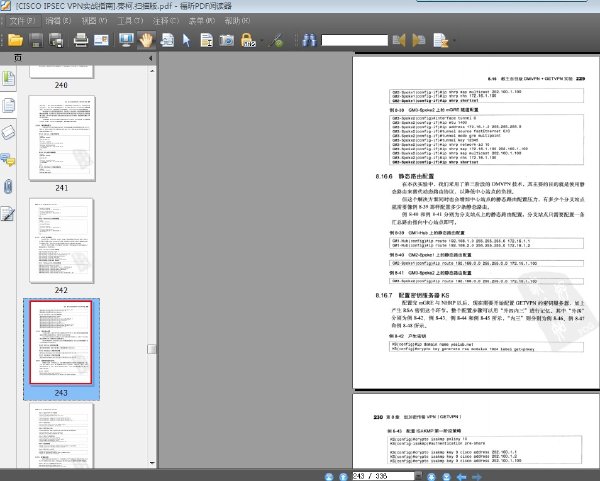Click the email document icon

(101, 40)
